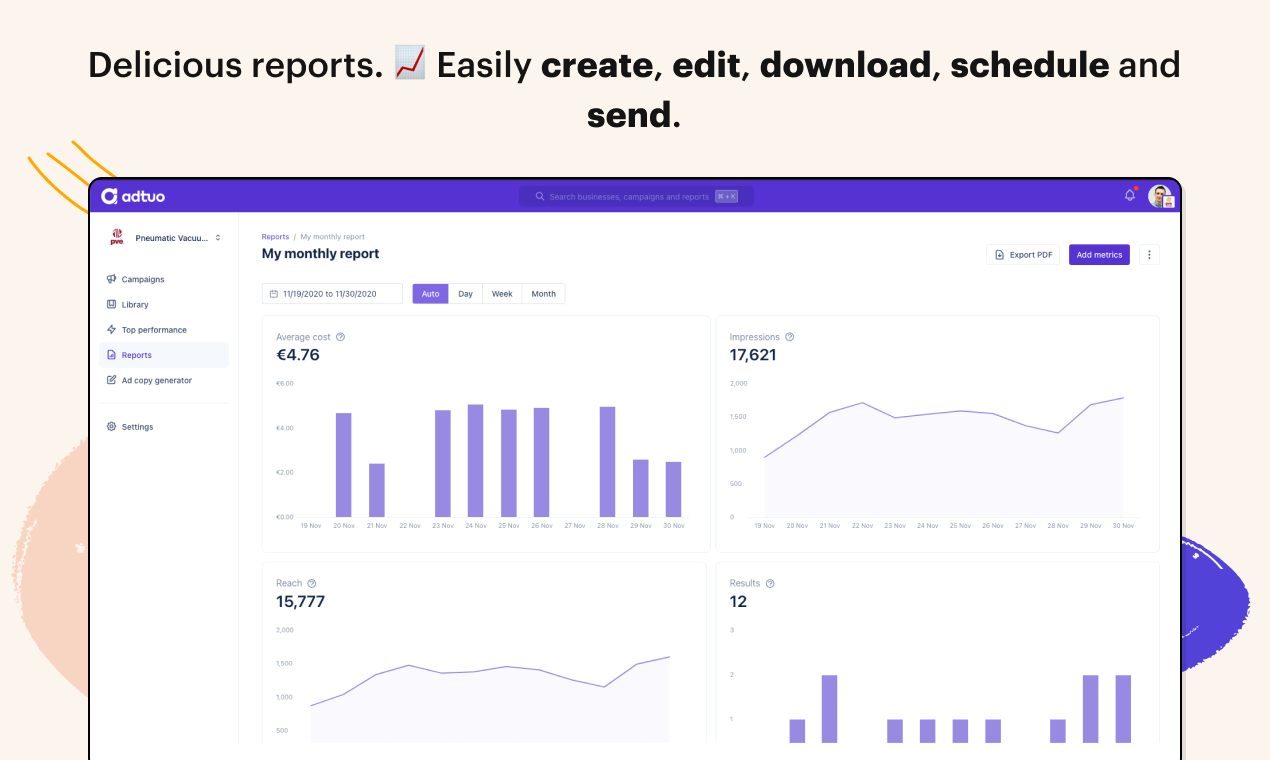Screen dimensions: 1270x760
Task: Open Ad copy generator in the sidebar
Action: (x=164, y=380)
